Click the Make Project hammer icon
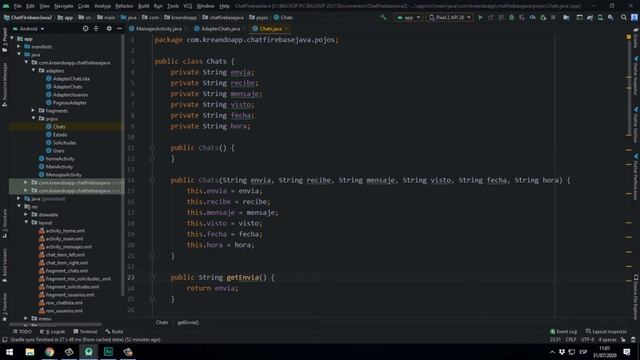Screen dimensions: 640x360 pyautogui.click(x=383, y=18)
